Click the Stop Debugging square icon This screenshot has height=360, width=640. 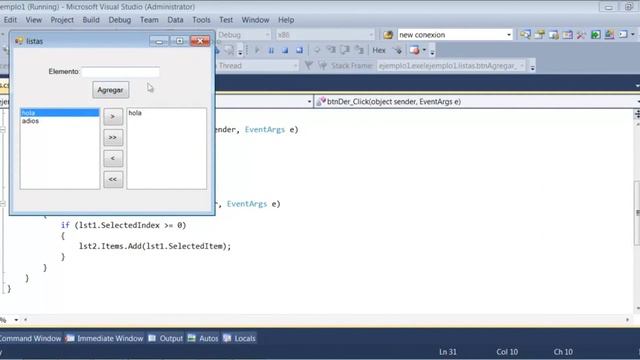[285, 50]
